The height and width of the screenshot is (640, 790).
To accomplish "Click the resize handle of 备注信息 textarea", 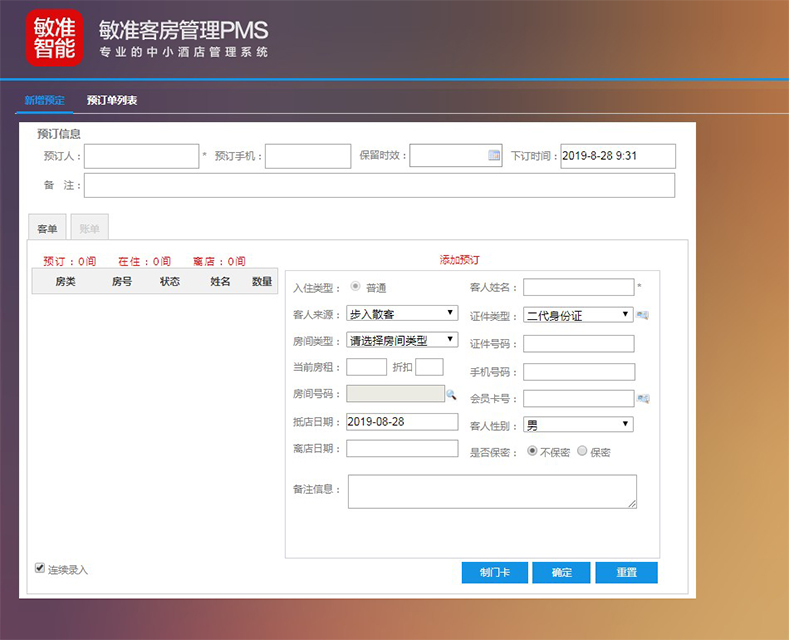I will tap(631, 503).
